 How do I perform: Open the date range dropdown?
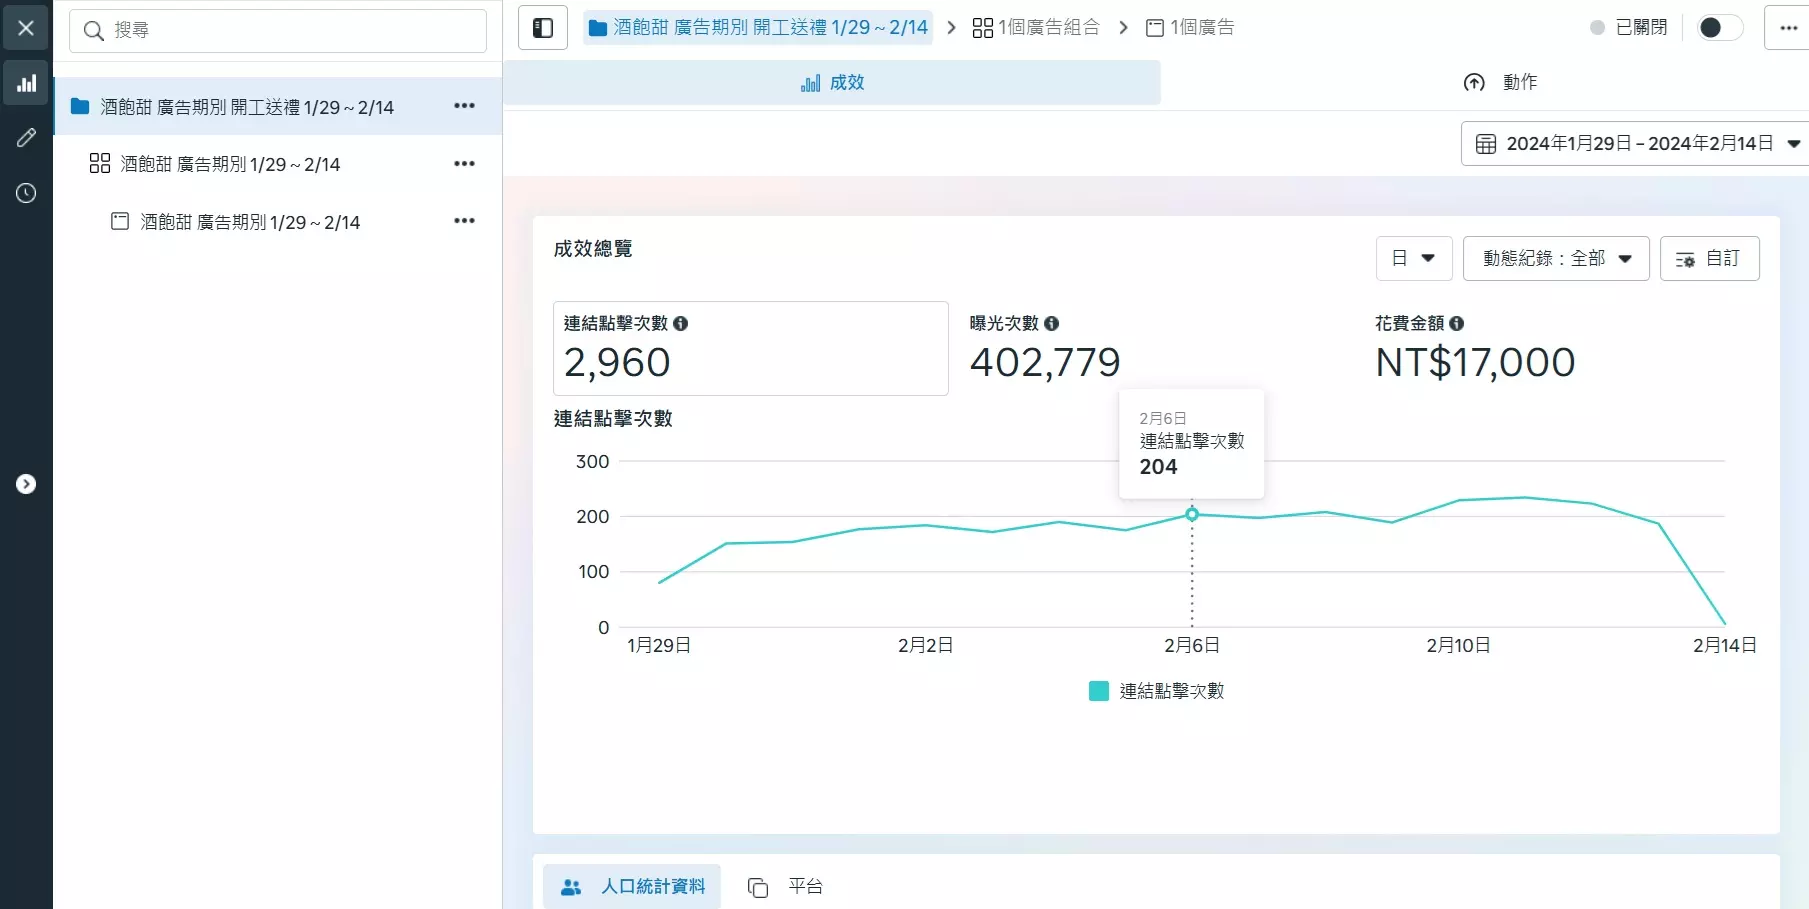[1634, 144]
